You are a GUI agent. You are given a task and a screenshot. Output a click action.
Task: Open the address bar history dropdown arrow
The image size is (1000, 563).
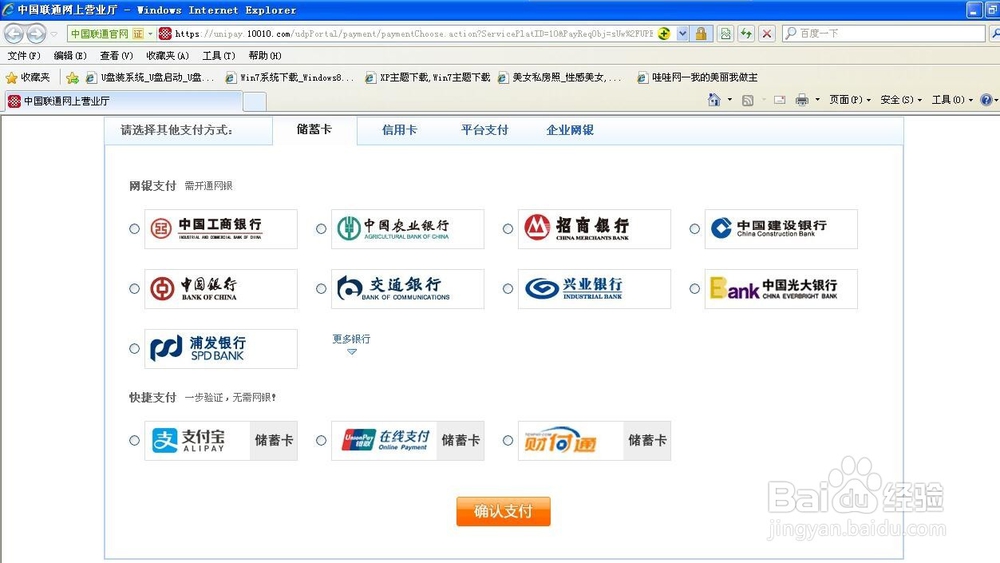(x=682, y=33)
